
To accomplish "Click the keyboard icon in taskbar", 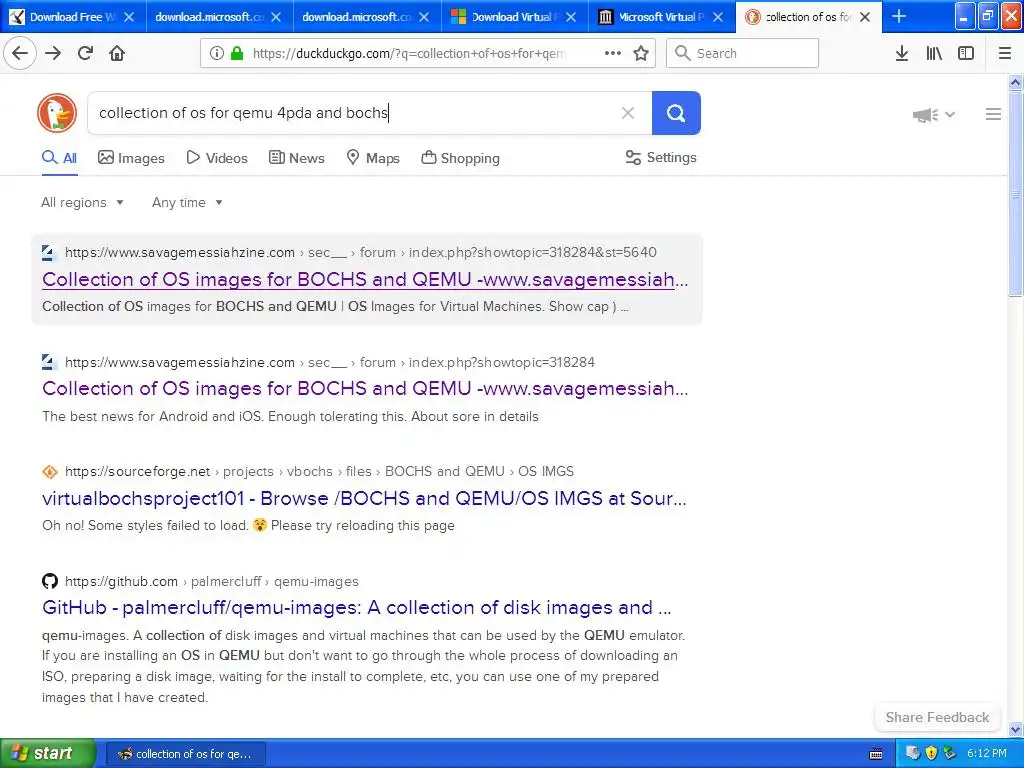I will point(876,754).
